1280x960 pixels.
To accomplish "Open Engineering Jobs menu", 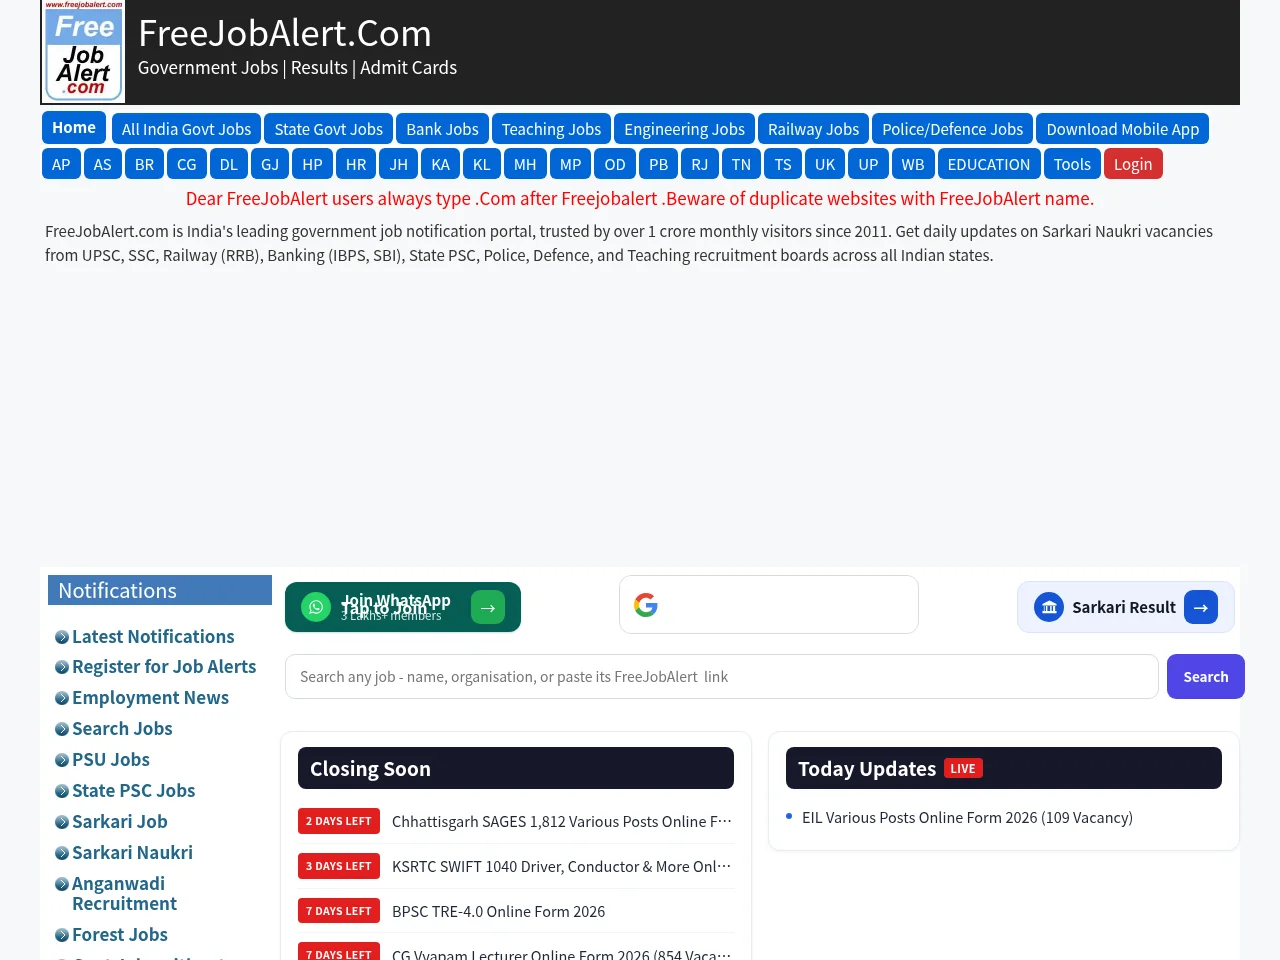I will pos(685,129).
